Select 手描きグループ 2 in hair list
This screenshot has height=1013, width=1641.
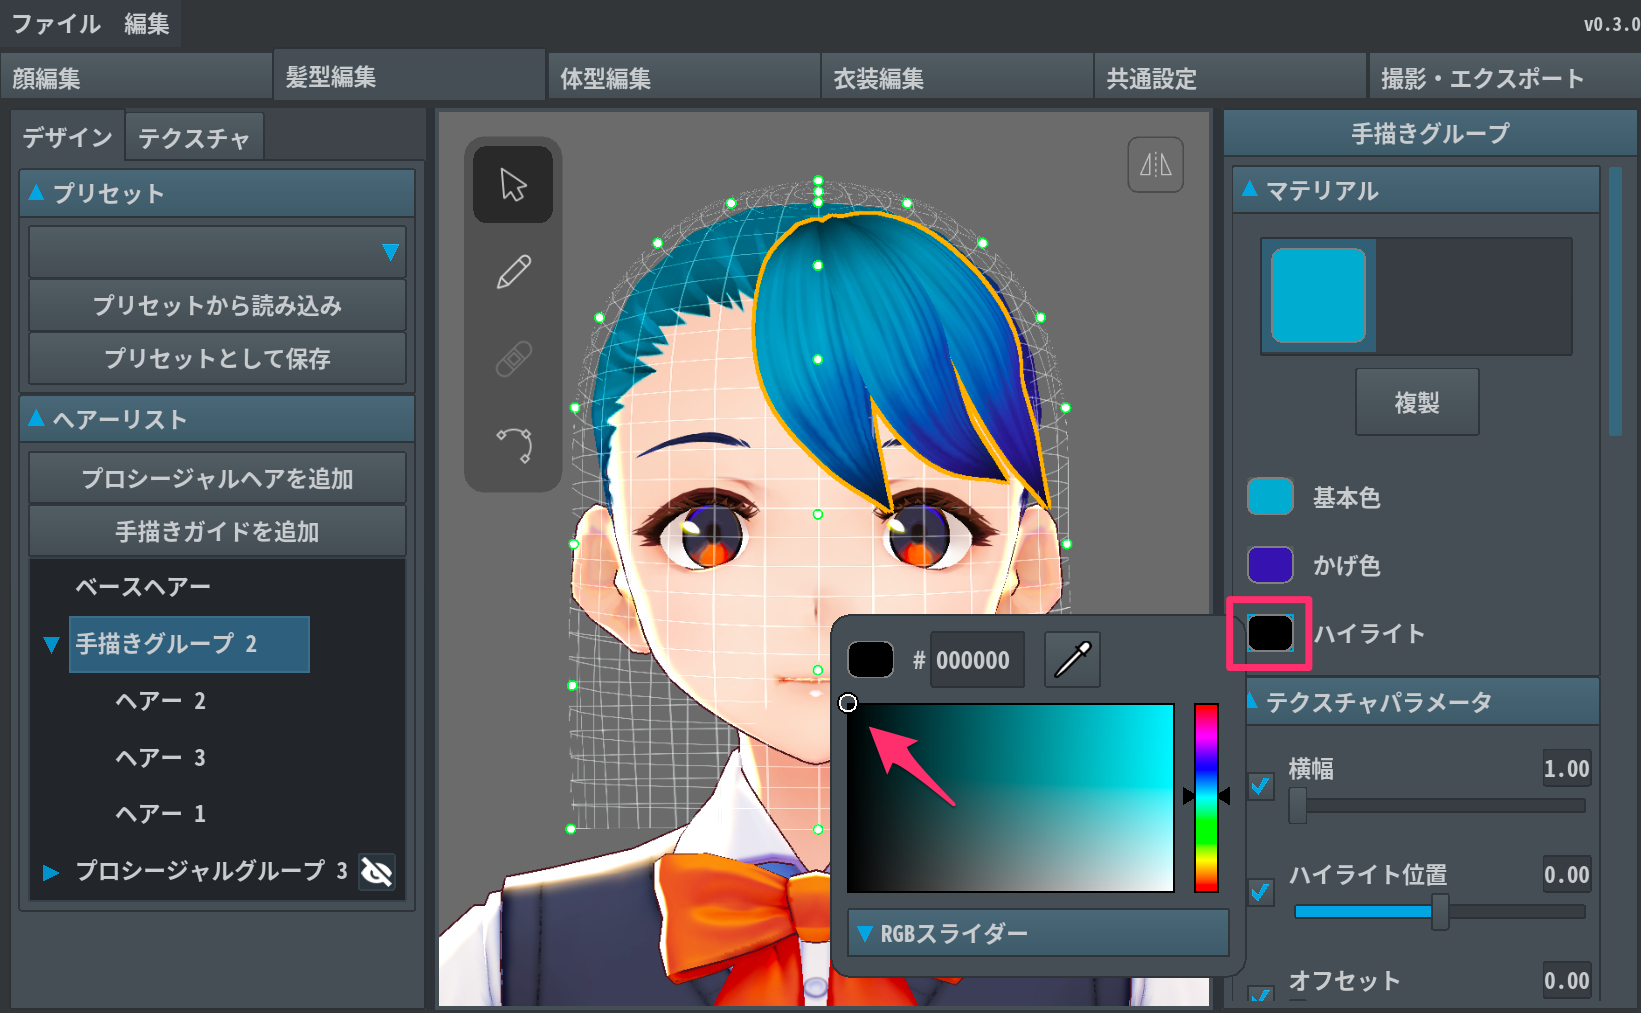coord(189,644)
